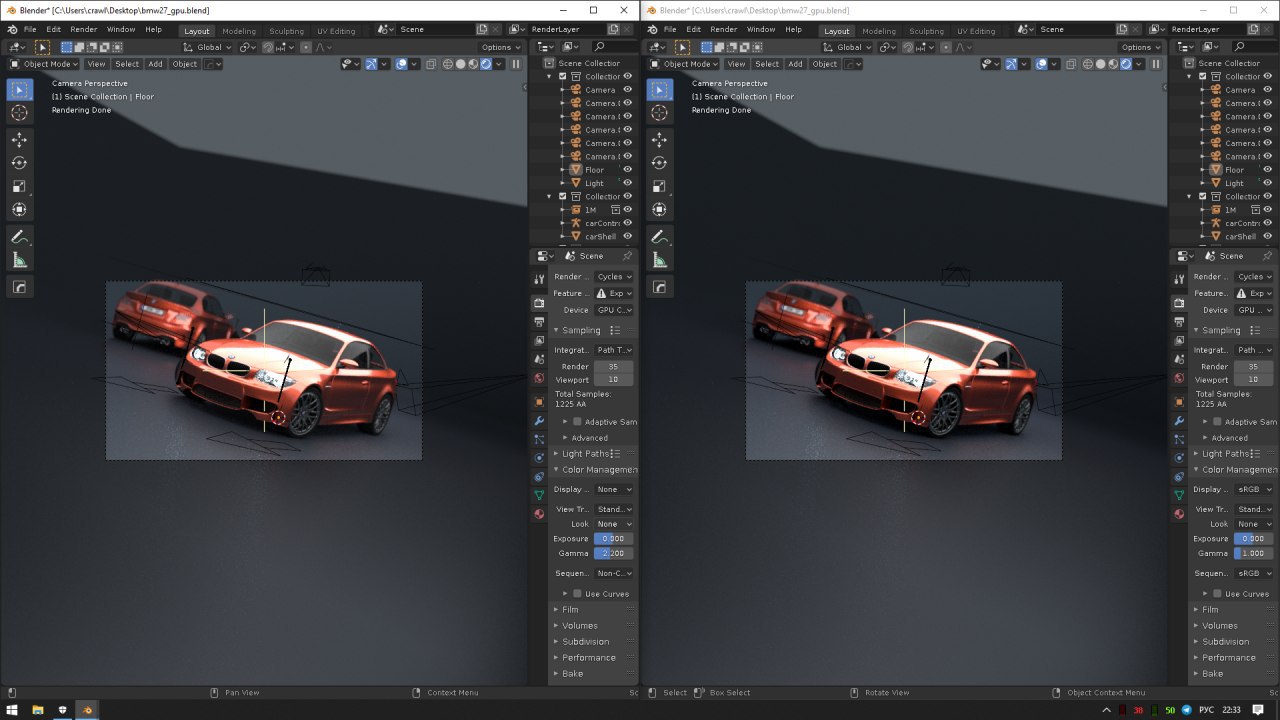
Task: Choose the Rotate tool in left Blender window
Action: tap(19, 163)
